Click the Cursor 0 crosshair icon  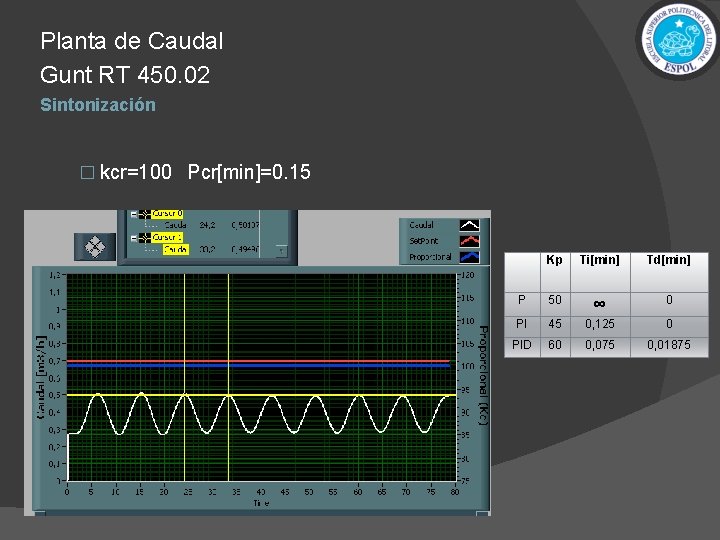coord(145,214)
